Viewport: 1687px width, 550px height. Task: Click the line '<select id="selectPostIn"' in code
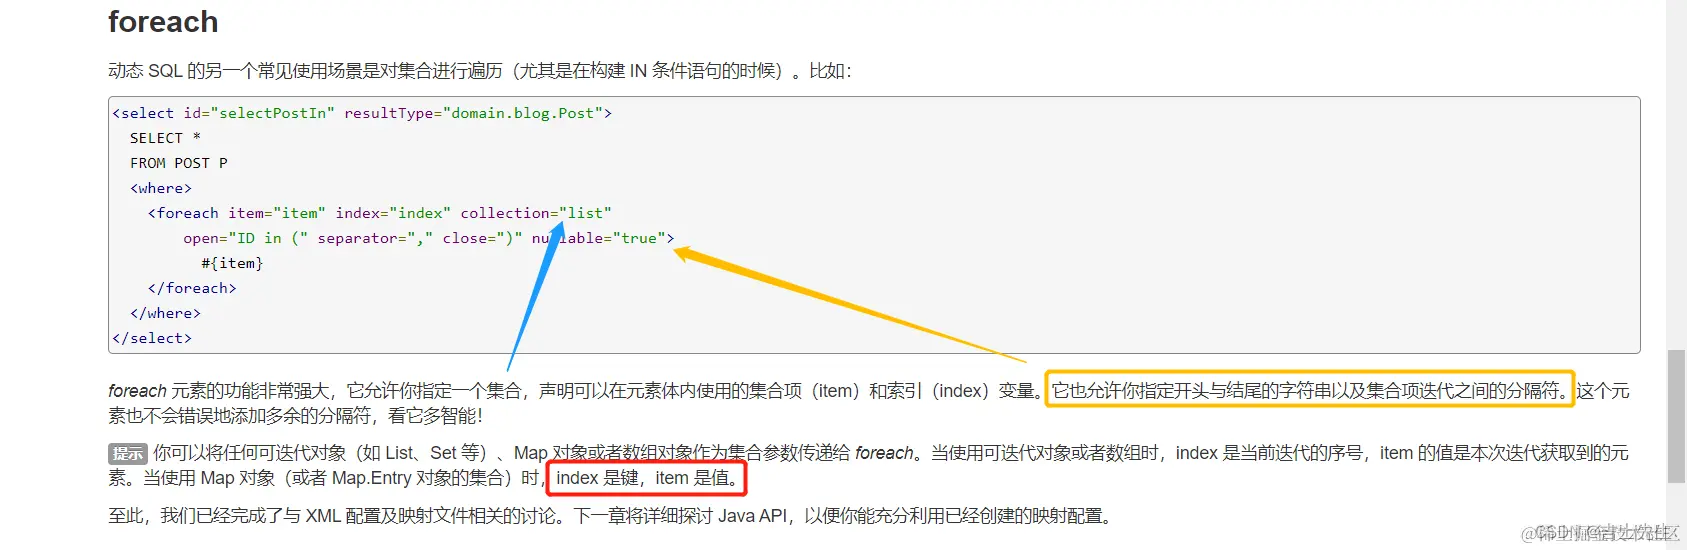point(362,113)
